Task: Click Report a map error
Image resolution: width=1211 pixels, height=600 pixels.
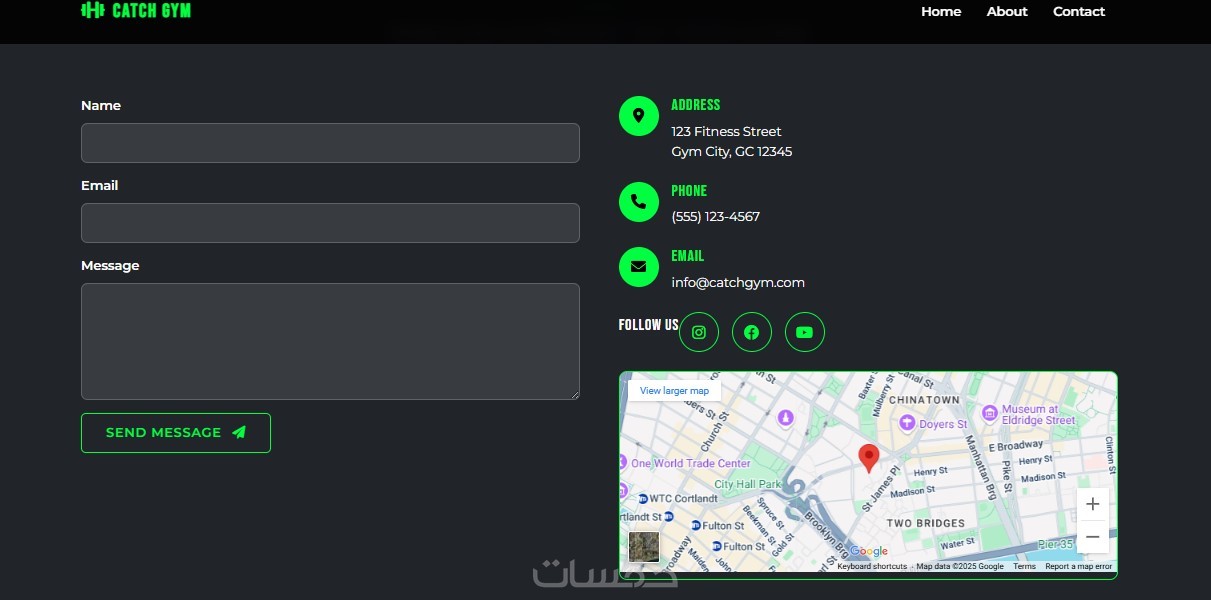Action: [x=1078, y=566]
